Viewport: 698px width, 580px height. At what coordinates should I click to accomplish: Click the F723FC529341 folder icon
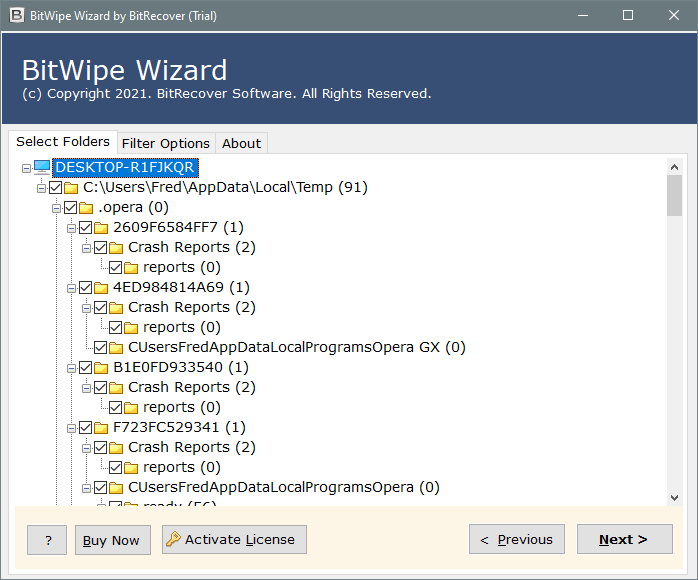(101, 428)
